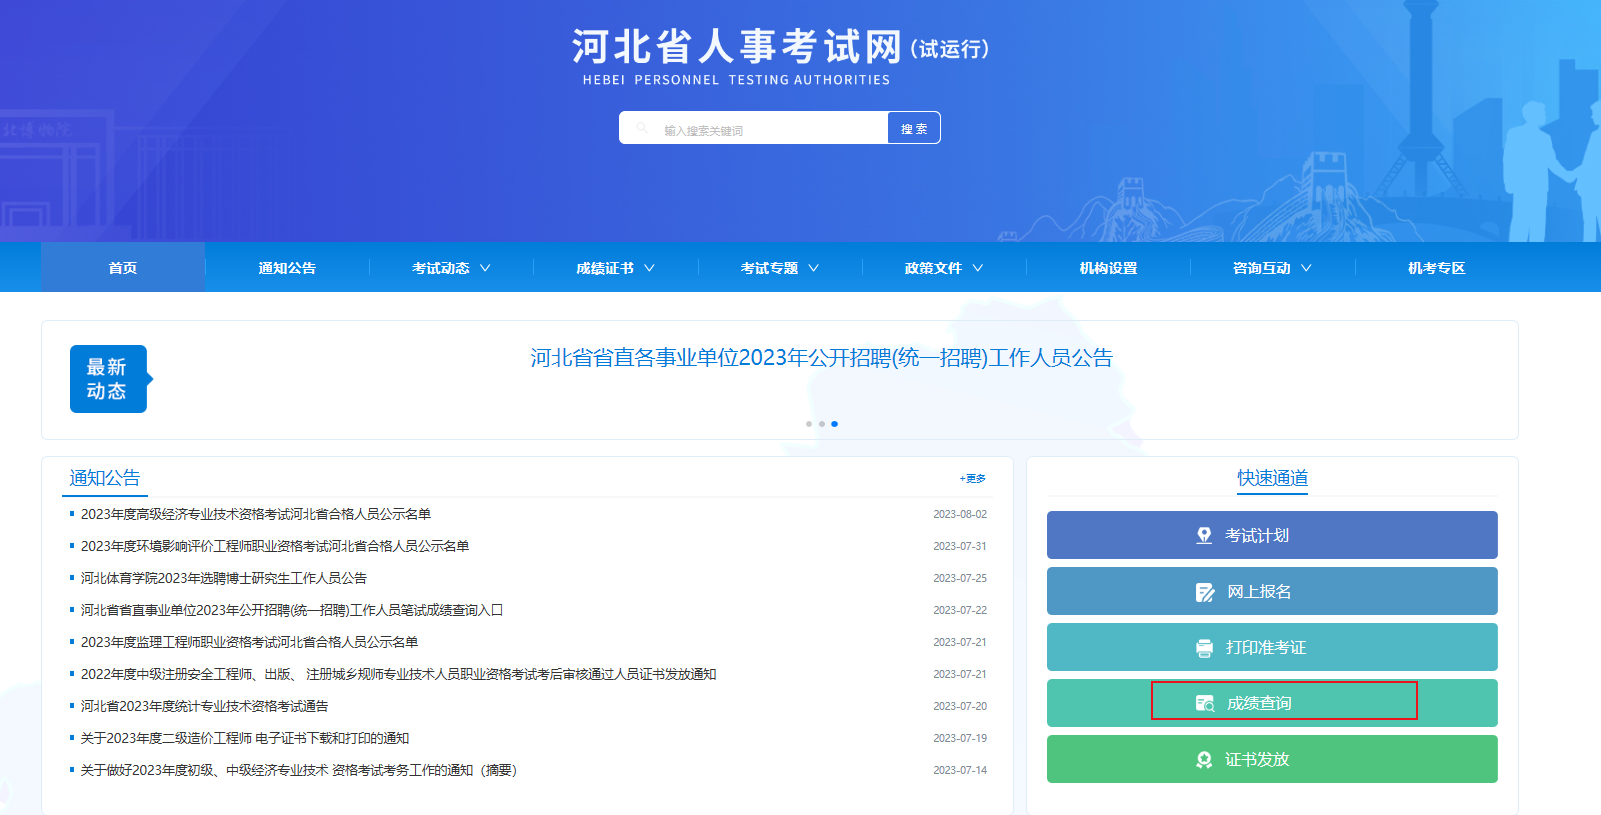The width and height of the screenshot is (1601, 815).
Task: Click the search keyword input field
Action: click(770, 129)
